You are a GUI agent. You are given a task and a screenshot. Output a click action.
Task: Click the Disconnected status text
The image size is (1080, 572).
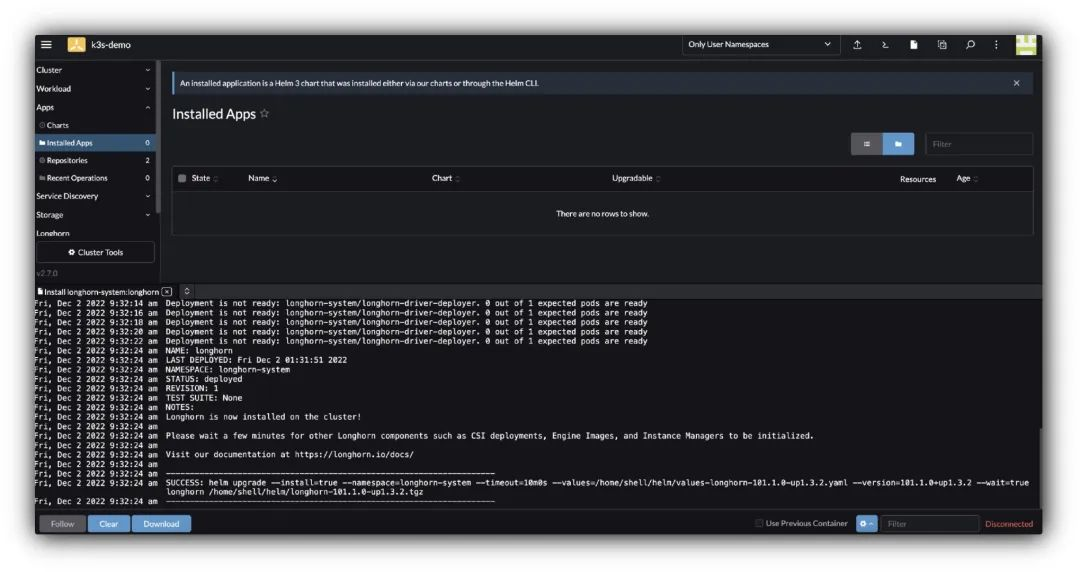(x=1008, y=524)
